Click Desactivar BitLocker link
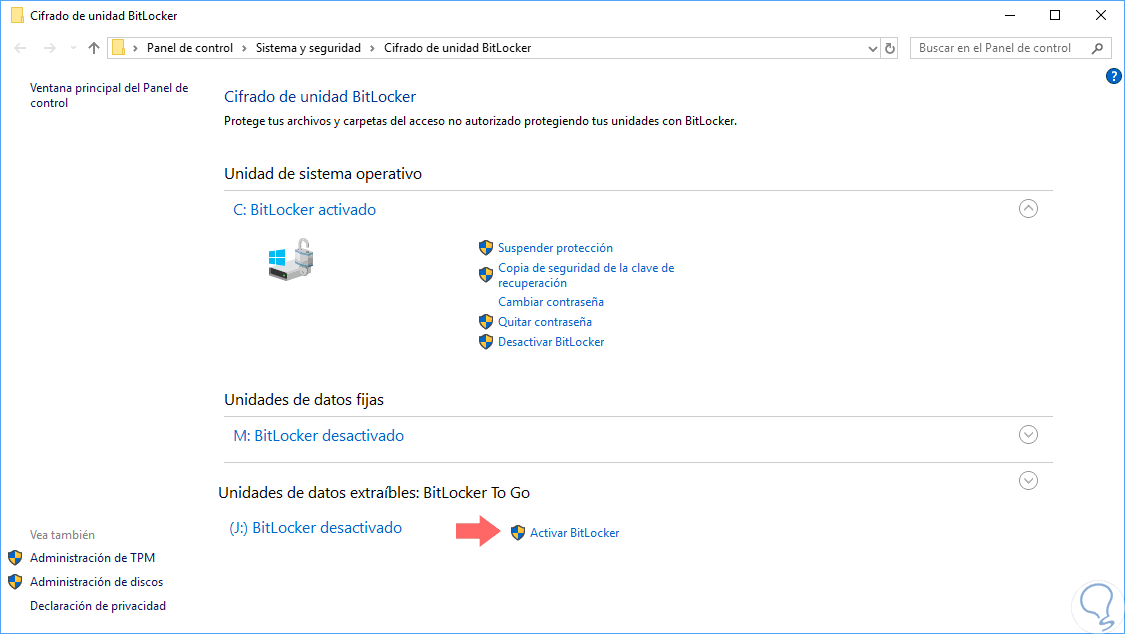Viewport: 1125px width, 634px height. pos(551,341)
